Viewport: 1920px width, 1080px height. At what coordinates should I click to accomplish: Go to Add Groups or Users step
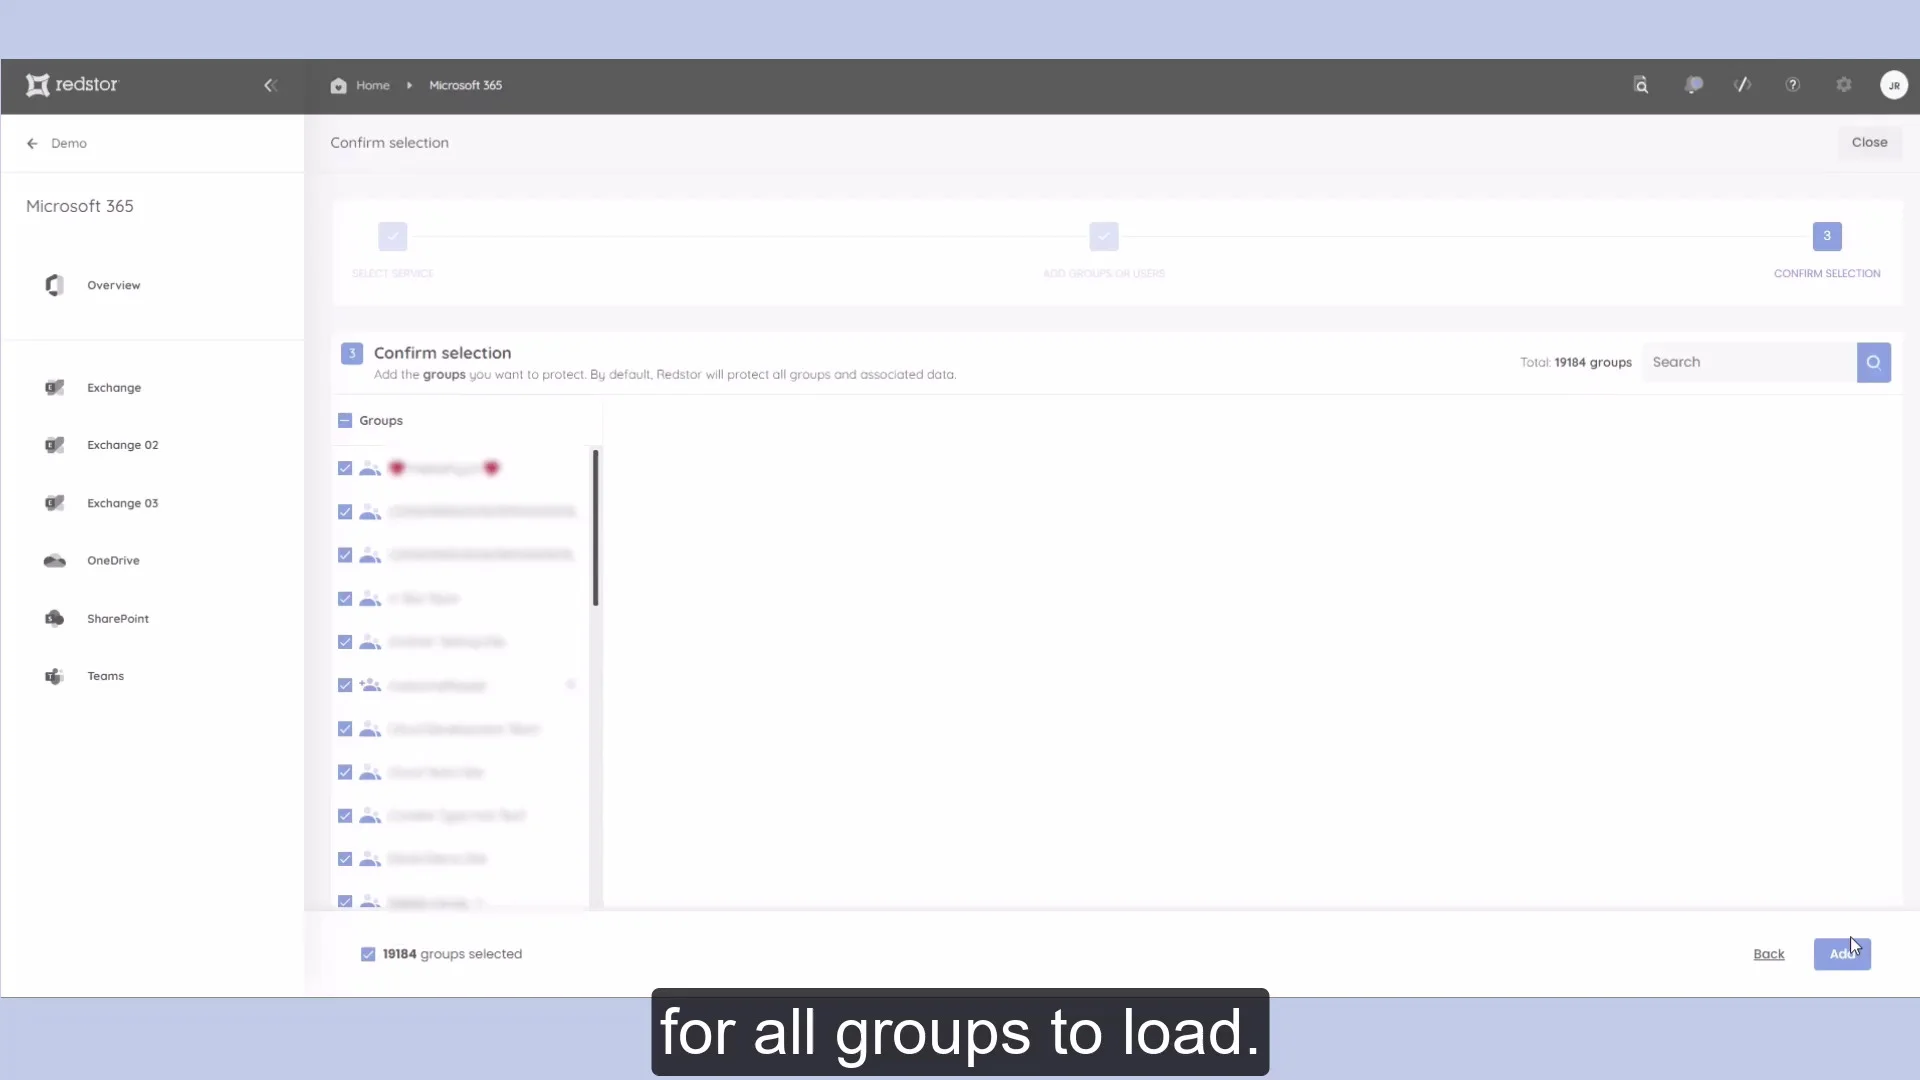[x=1104, y=237]
